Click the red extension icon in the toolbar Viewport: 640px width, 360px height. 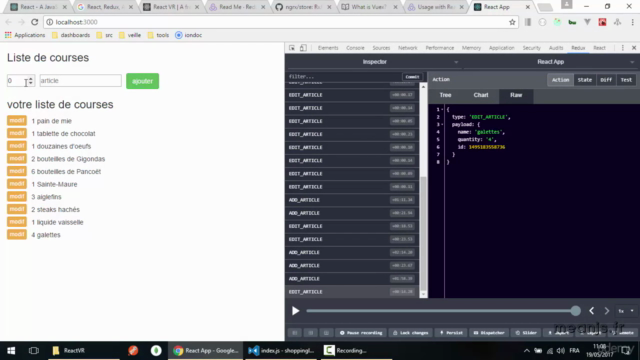point(602,22)
